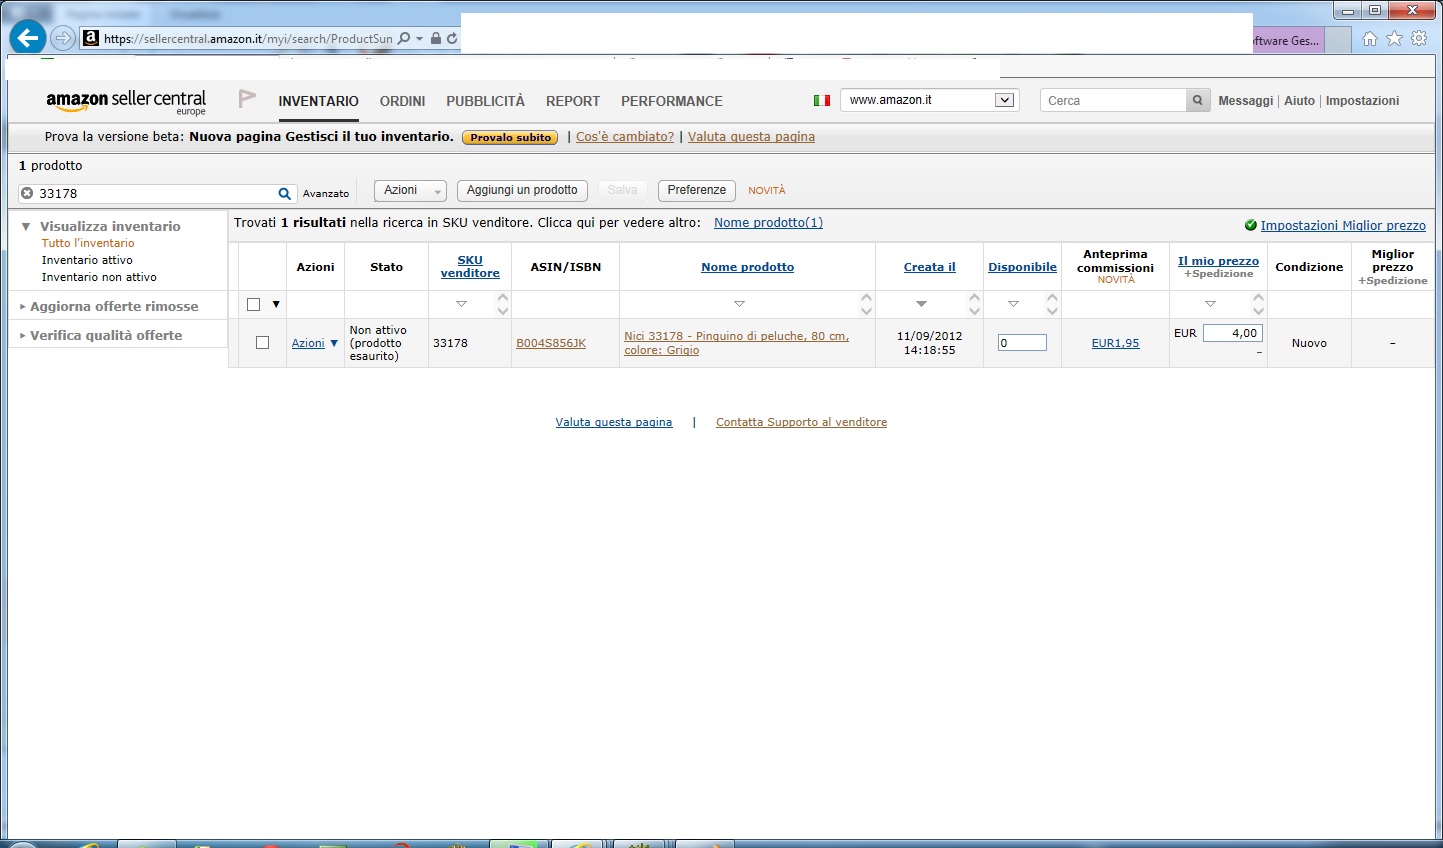
Task: Open the filter arrow under Nome prodotto column
Action: (739, 304)
